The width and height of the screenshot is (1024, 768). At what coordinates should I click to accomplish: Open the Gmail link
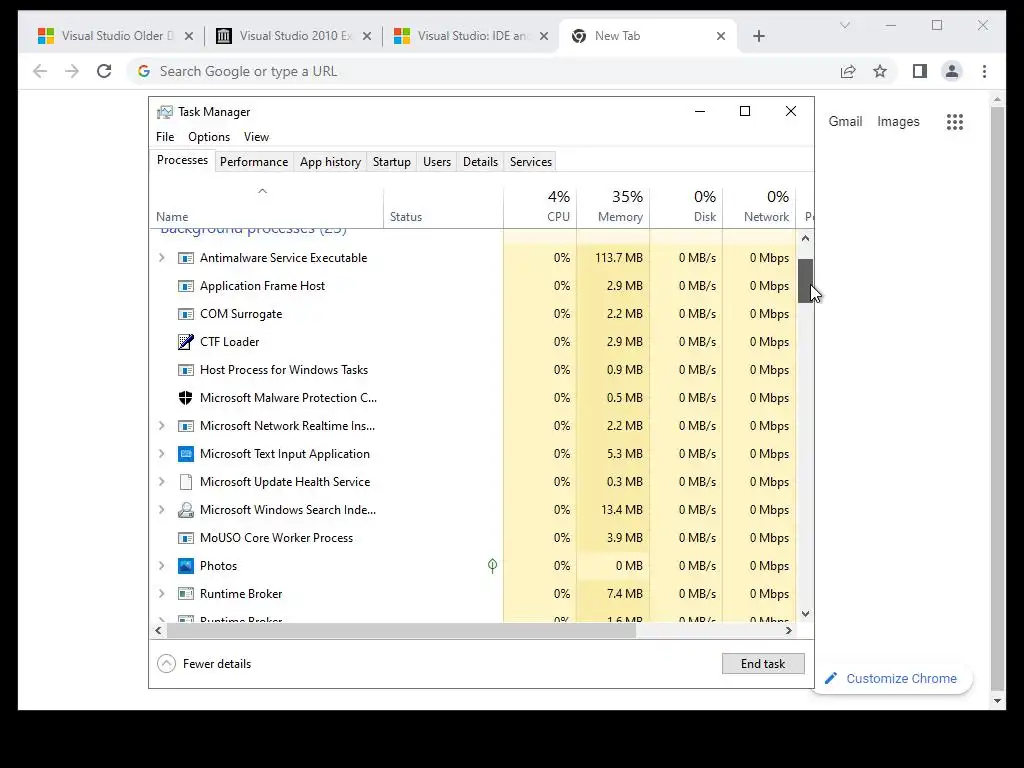click(845, 121)
